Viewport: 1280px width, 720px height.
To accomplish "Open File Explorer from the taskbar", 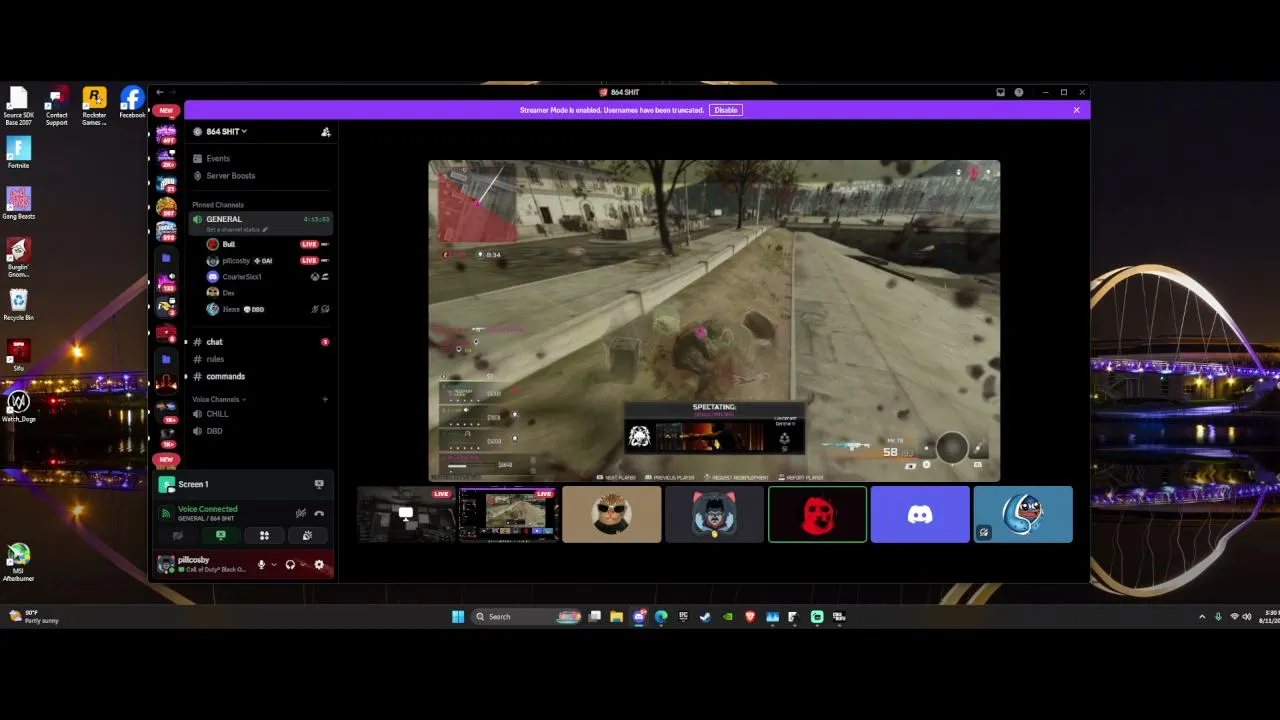I will tap(616, 616).
